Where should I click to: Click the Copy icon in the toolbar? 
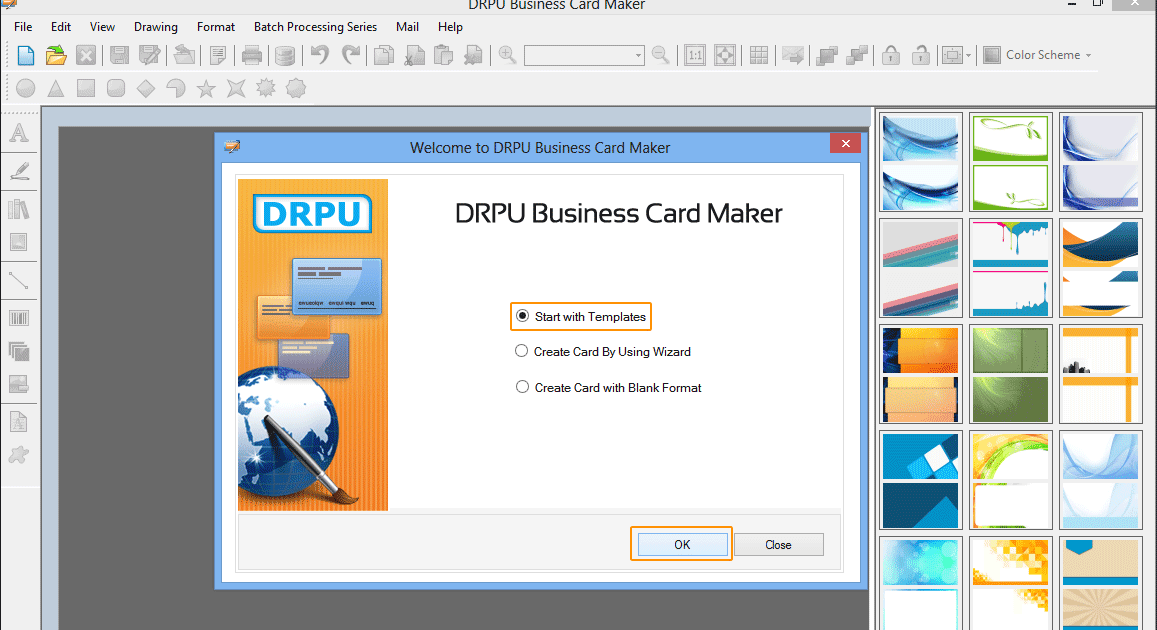click(384, 55)
